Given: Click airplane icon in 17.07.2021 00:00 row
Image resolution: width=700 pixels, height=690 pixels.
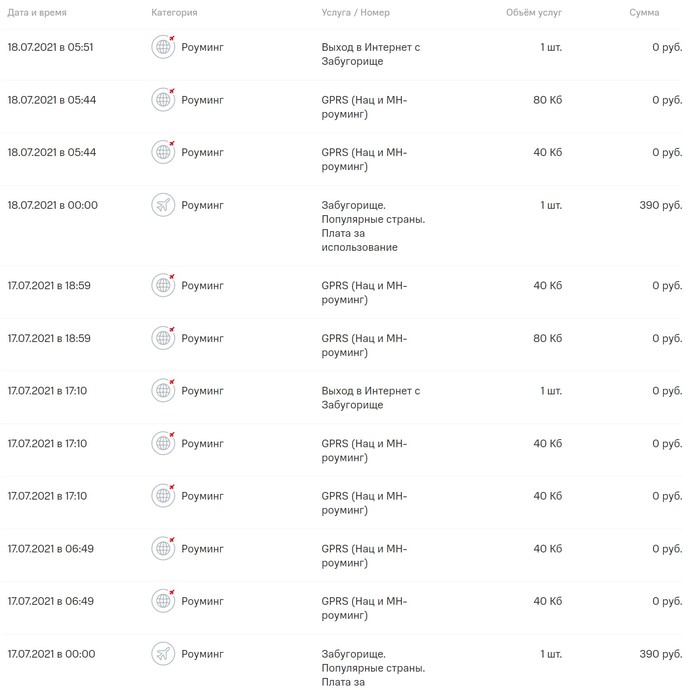Looking at the screenshot, I should [163, 654].
